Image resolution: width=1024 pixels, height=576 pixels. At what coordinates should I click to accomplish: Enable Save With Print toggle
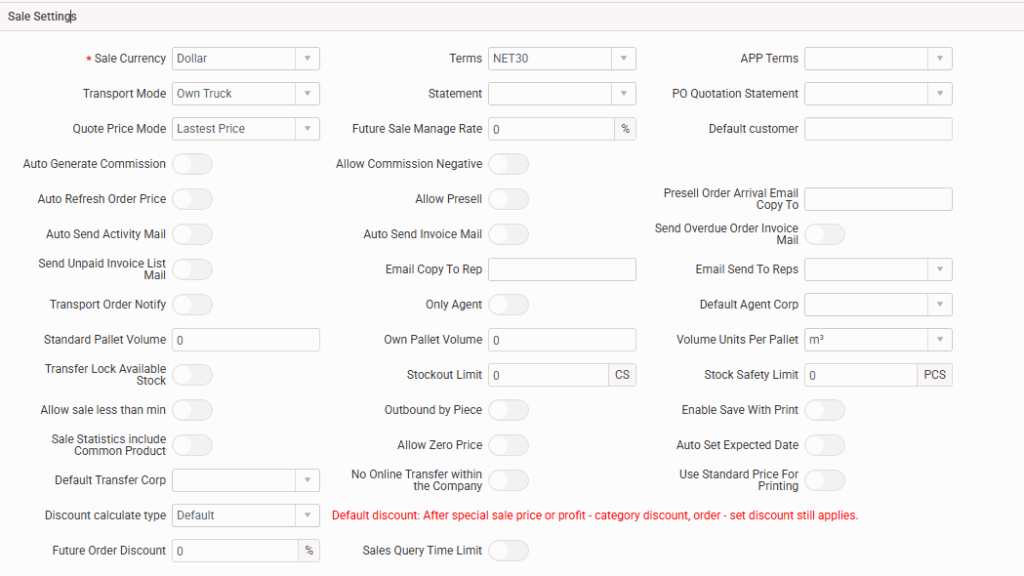(x=824, y=410)
